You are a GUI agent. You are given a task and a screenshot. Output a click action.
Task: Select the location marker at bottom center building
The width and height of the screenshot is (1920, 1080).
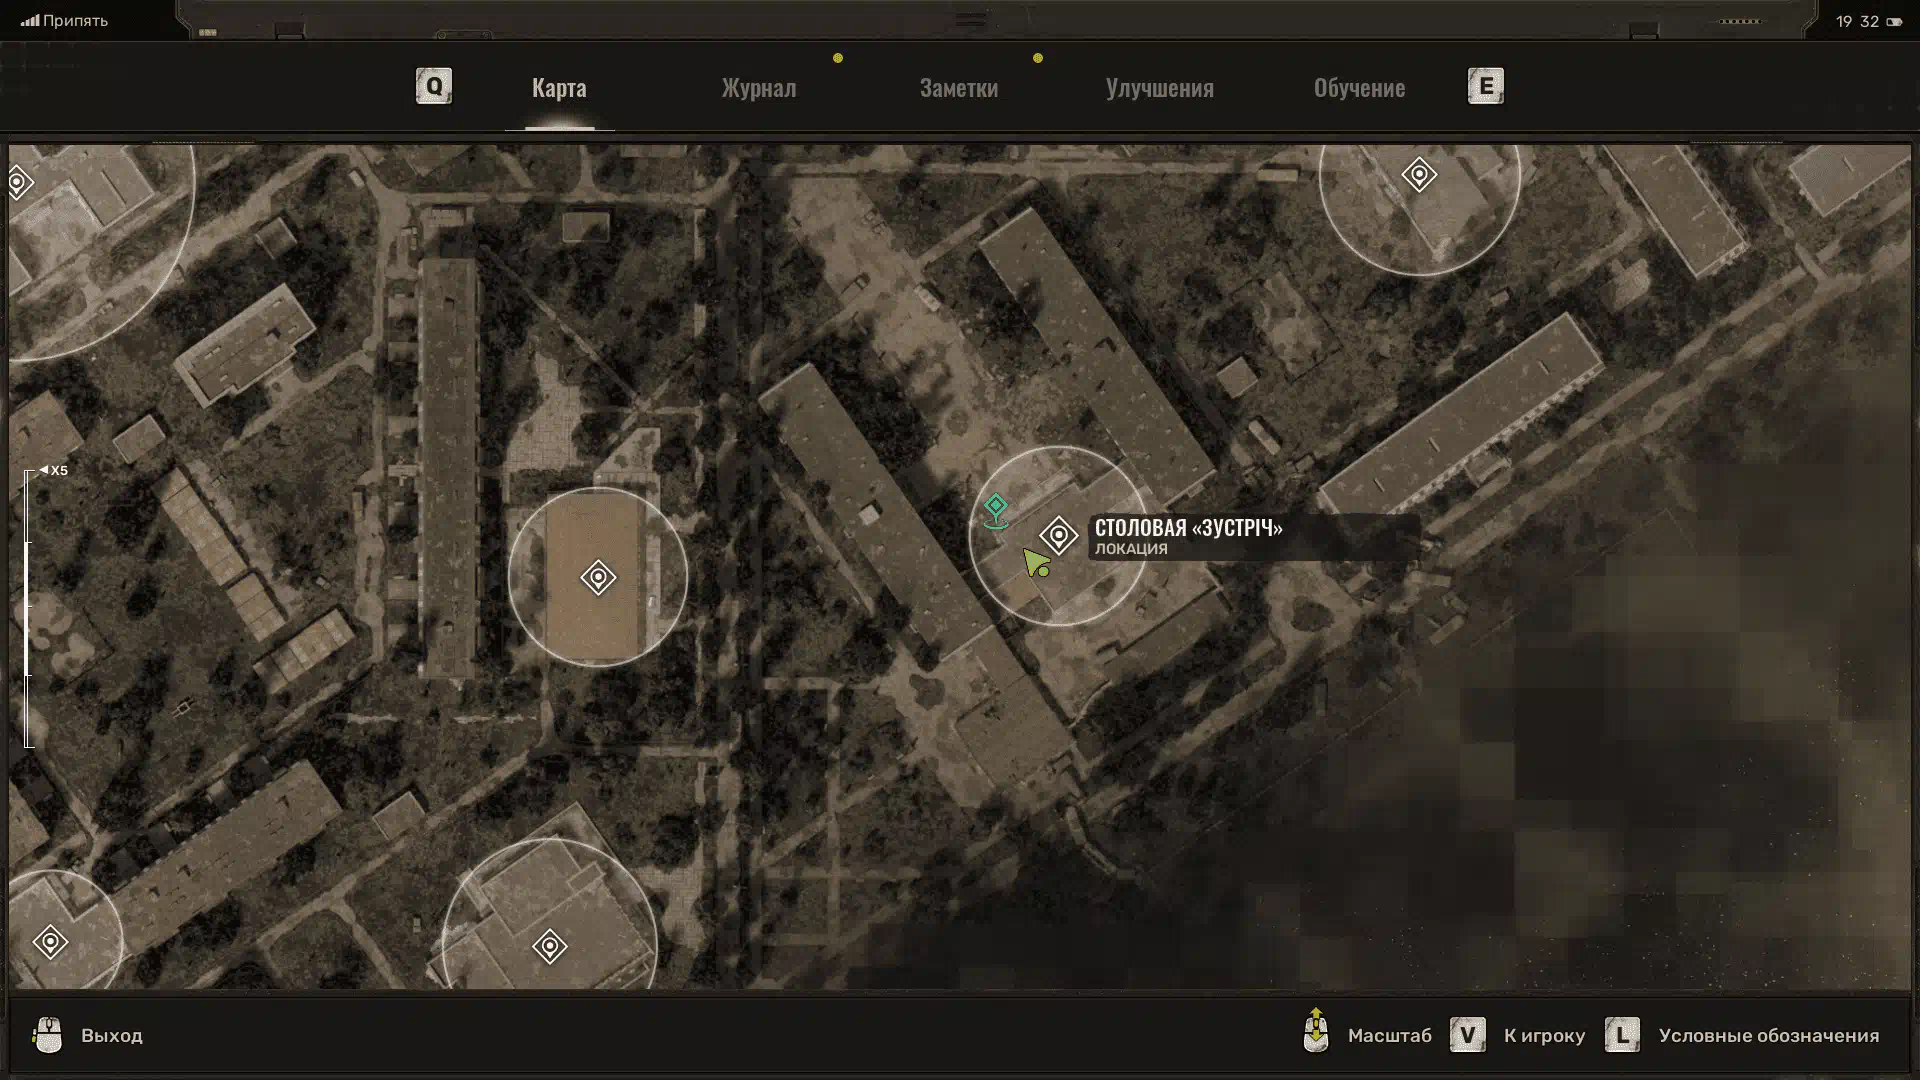[549, 946]
